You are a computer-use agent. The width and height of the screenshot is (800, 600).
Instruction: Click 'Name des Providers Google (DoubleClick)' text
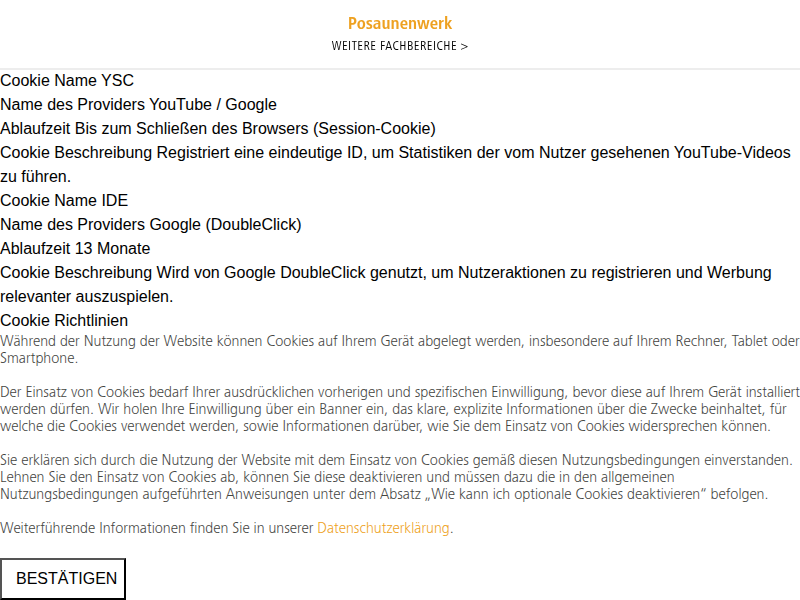click(151, 224)
